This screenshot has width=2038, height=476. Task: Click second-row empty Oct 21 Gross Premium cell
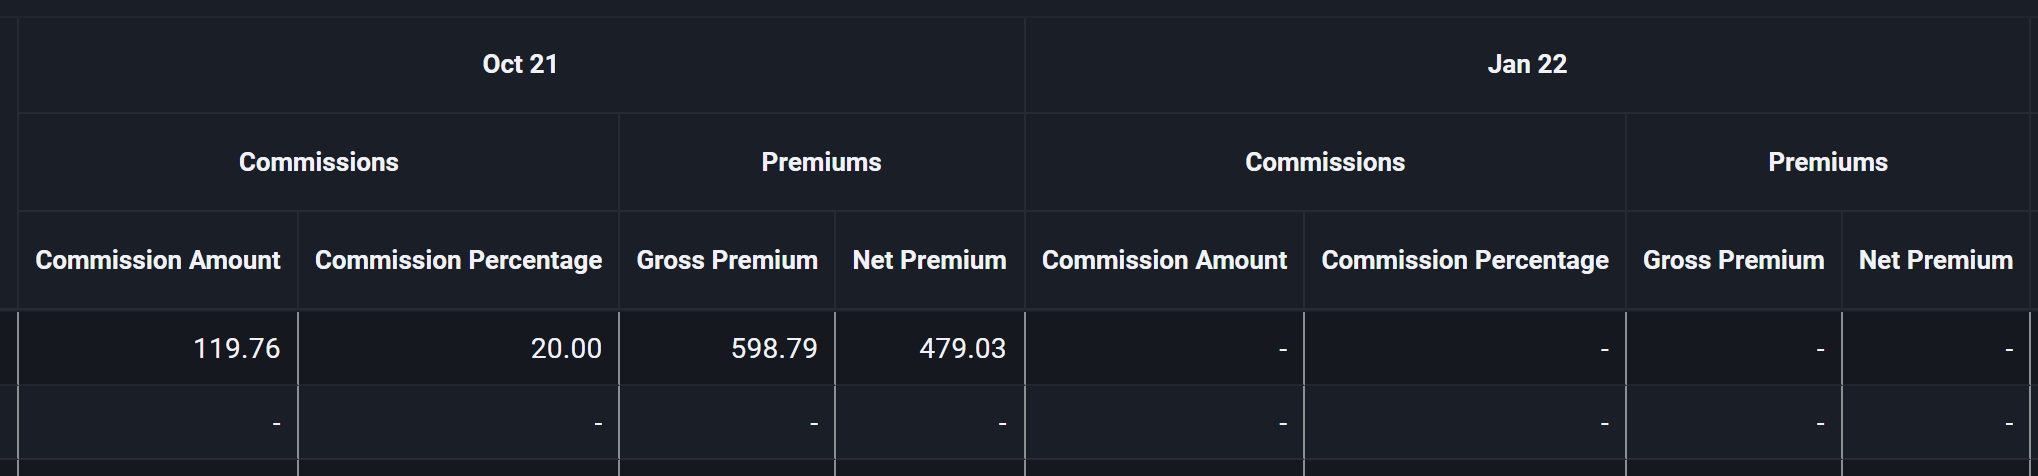pos(727,423)
